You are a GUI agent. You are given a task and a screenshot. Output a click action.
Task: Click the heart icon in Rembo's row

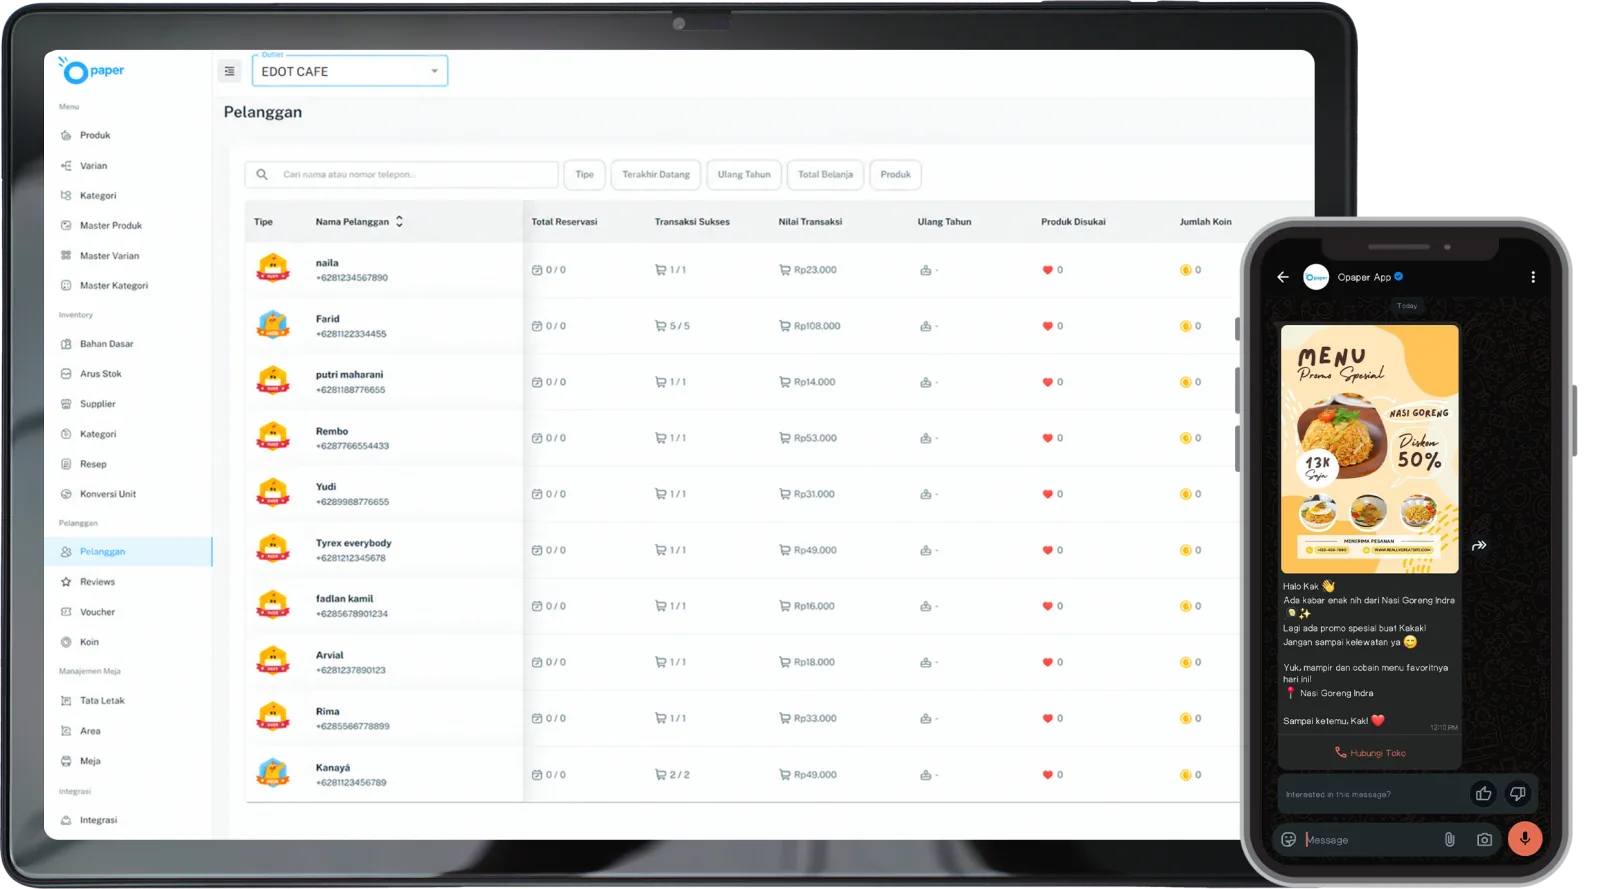click(x=1047, y=438)
